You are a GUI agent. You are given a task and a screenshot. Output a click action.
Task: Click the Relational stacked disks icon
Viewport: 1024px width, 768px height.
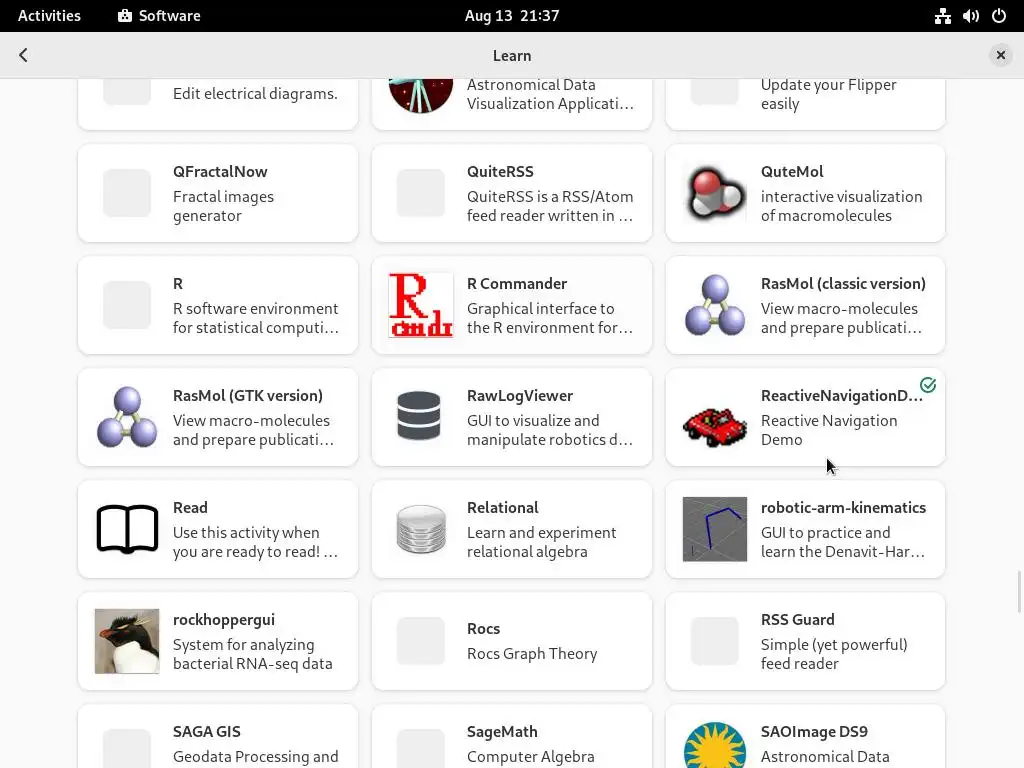tap(421, 529)
